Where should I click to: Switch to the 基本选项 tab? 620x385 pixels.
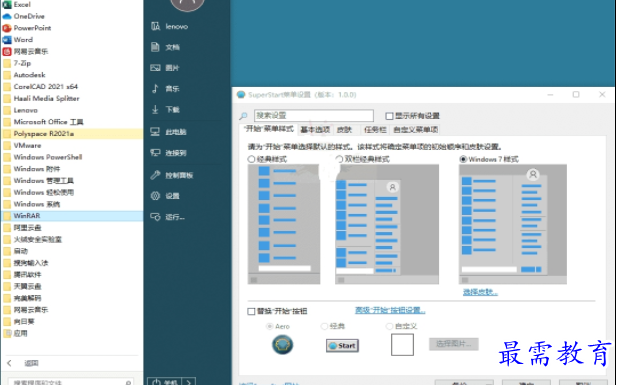click(315, 130)
